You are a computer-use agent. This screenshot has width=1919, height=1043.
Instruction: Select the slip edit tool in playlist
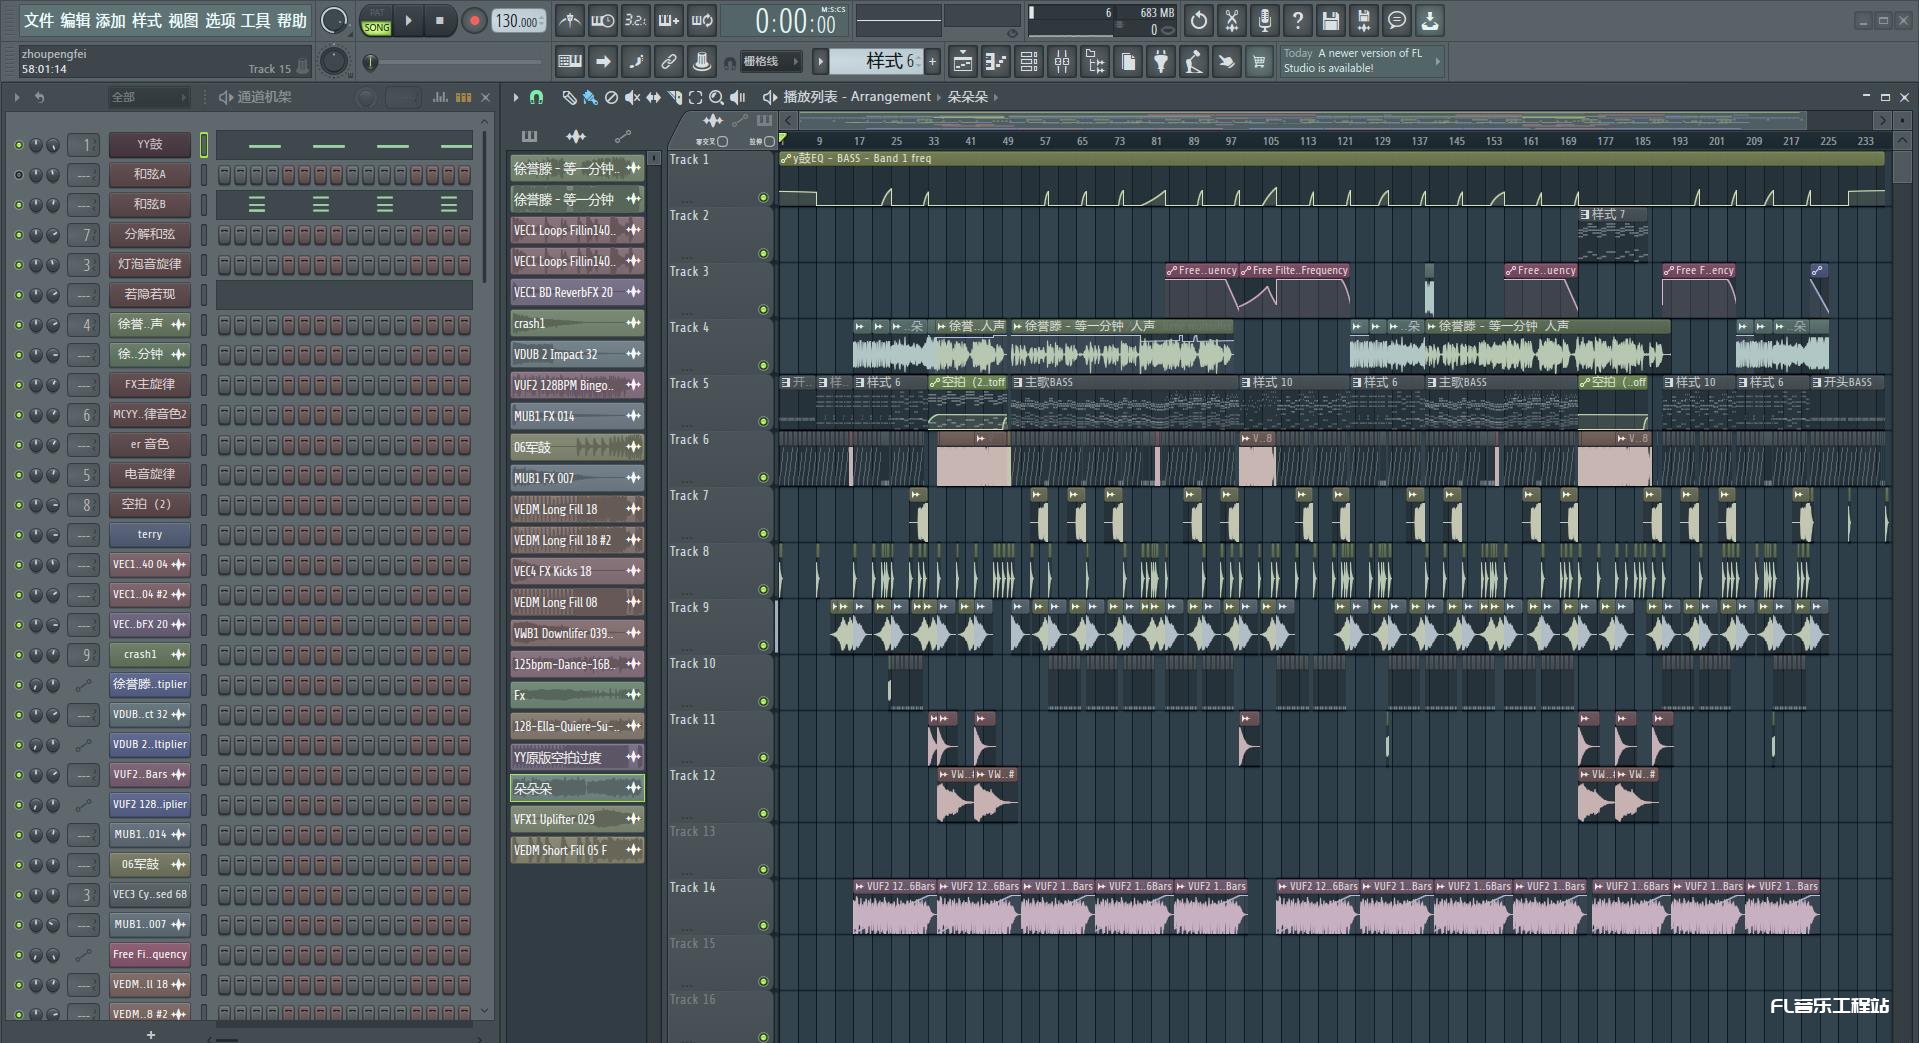[653, 97]
